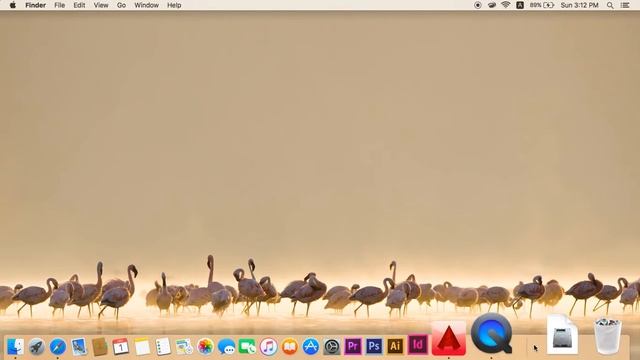Open Safari compass icon in Dock
Viewport: 640px width, 360px height.
pos(58,347)
